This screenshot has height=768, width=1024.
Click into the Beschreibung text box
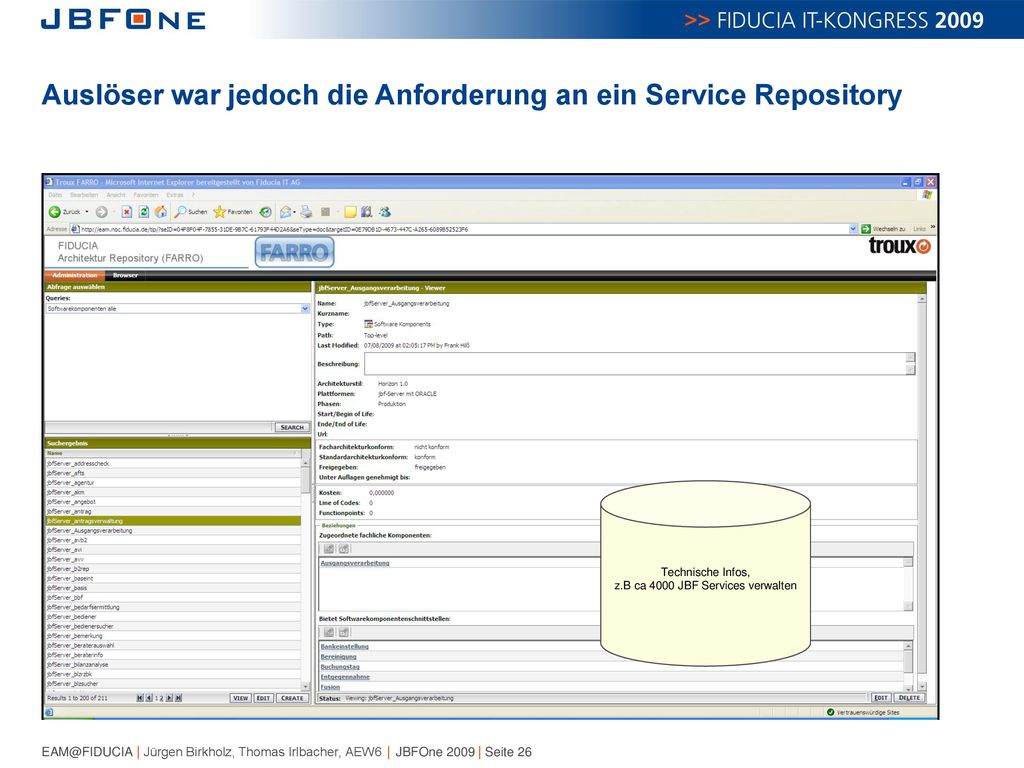pos(639,364)
